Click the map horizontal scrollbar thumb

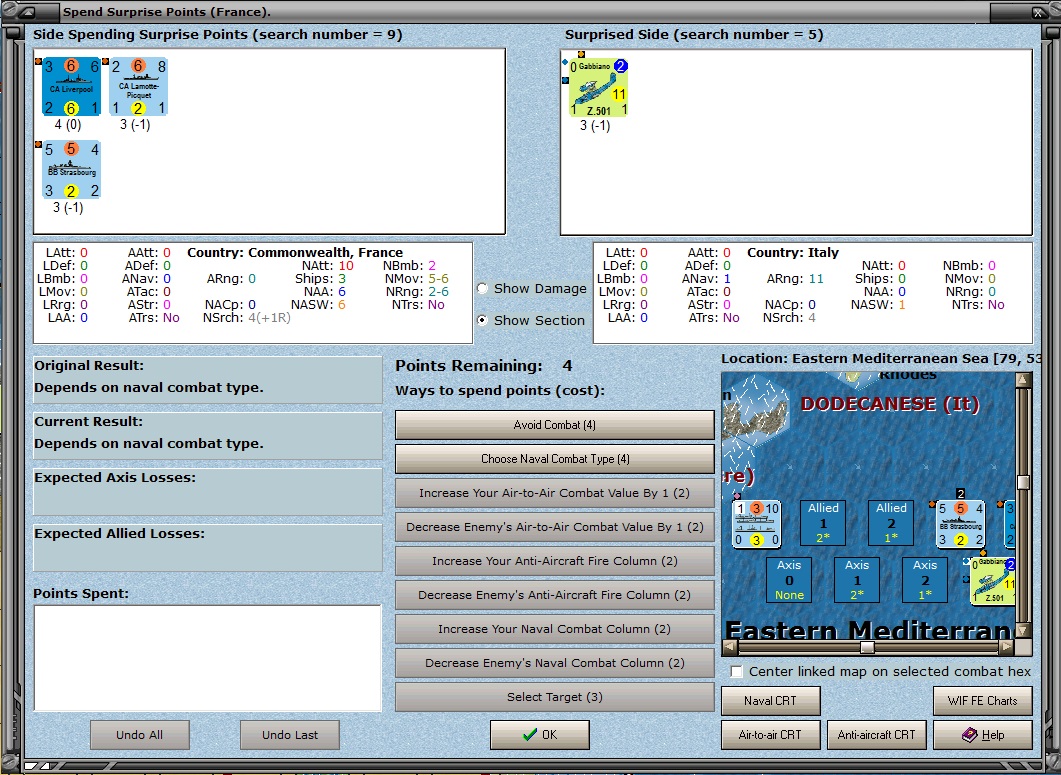[x=867, y=647]
